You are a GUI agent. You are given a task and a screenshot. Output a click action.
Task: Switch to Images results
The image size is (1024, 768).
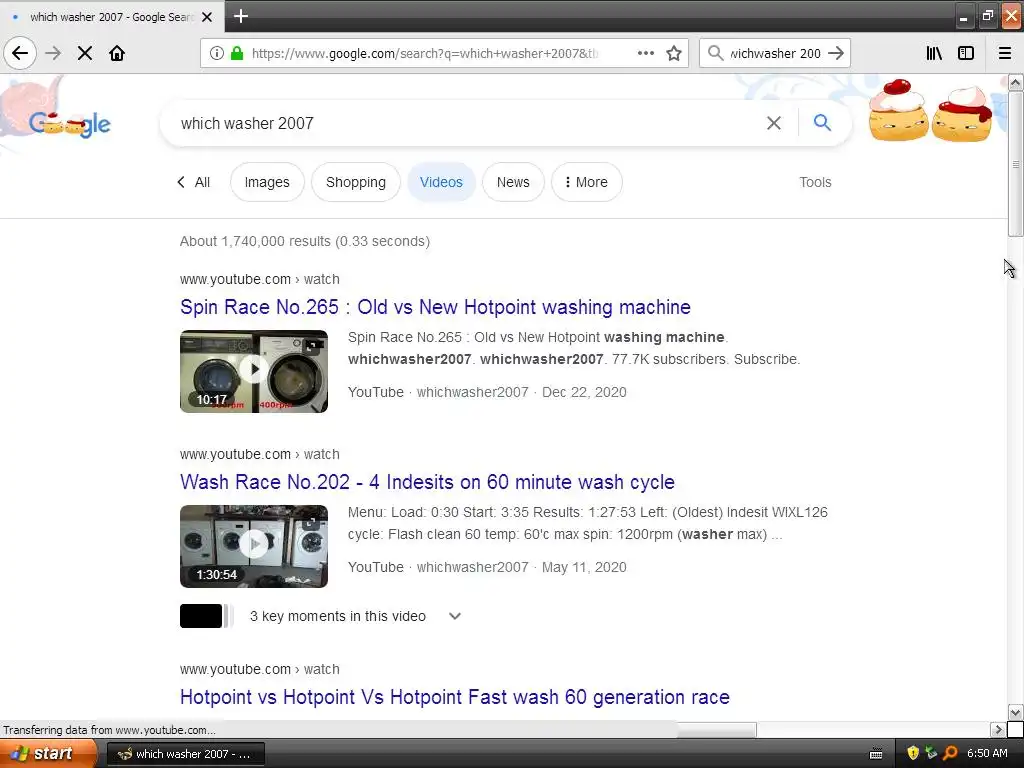[x=267, y=182]
